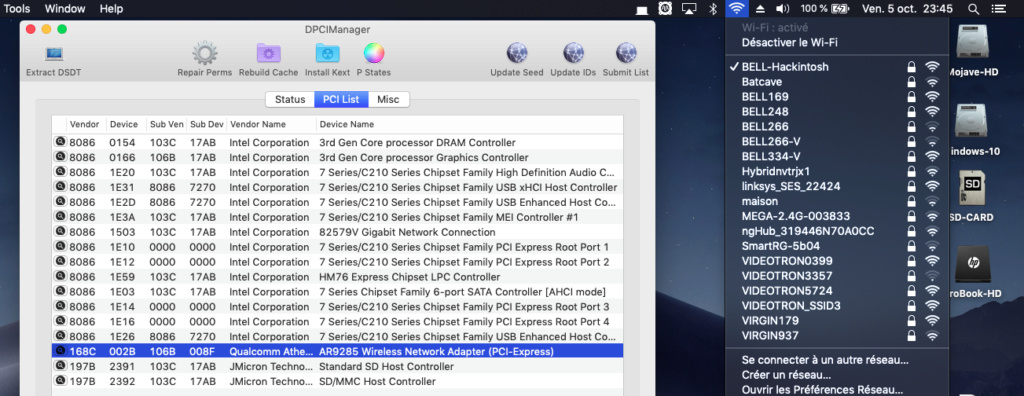Click the date and time in menu bar
Image resolution: width=1024 pixels, height=396 pixels.
click(x=907, y=8)
